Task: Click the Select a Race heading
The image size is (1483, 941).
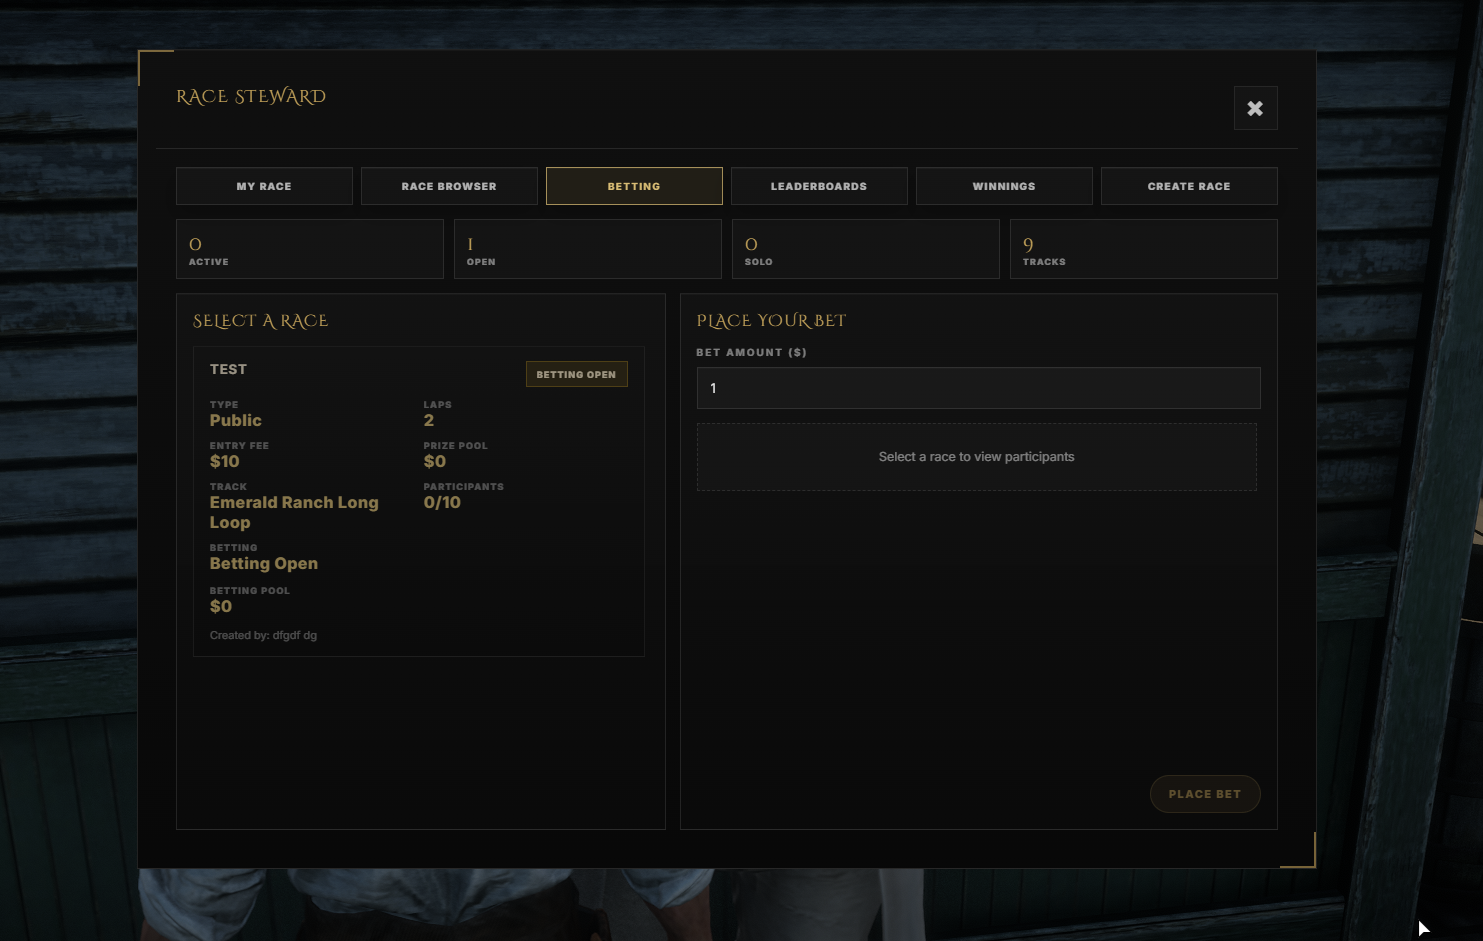Action: point(260,321)
